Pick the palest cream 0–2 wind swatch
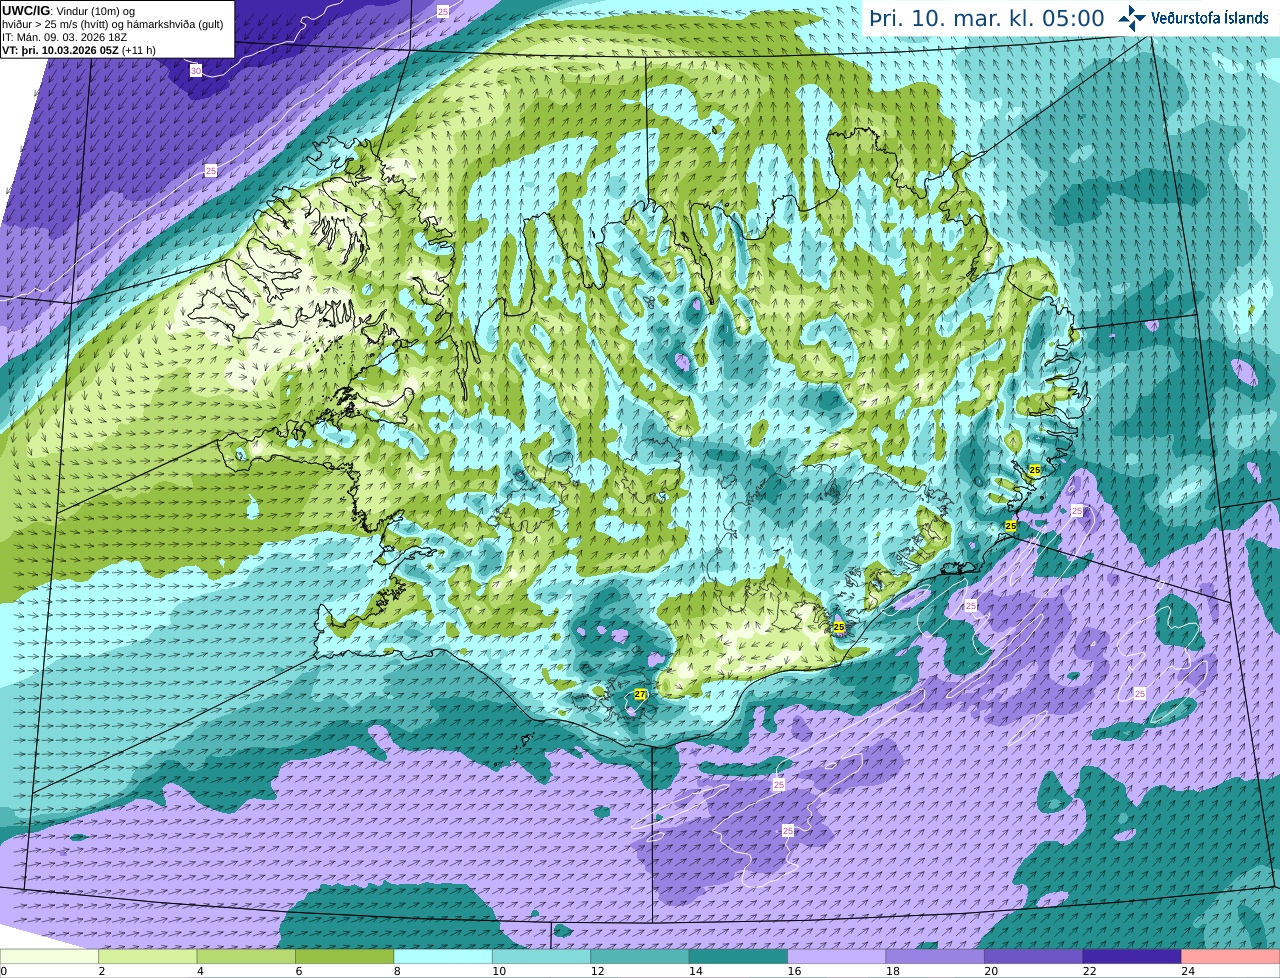Viewport: 1280px width, 978px height. 49,957
